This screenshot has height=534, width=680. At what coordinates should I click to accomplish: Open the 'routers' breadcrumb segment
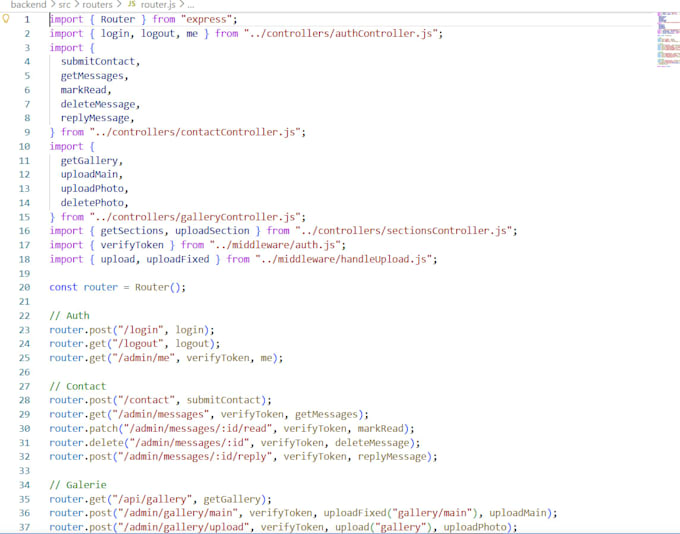click(97, 5)
